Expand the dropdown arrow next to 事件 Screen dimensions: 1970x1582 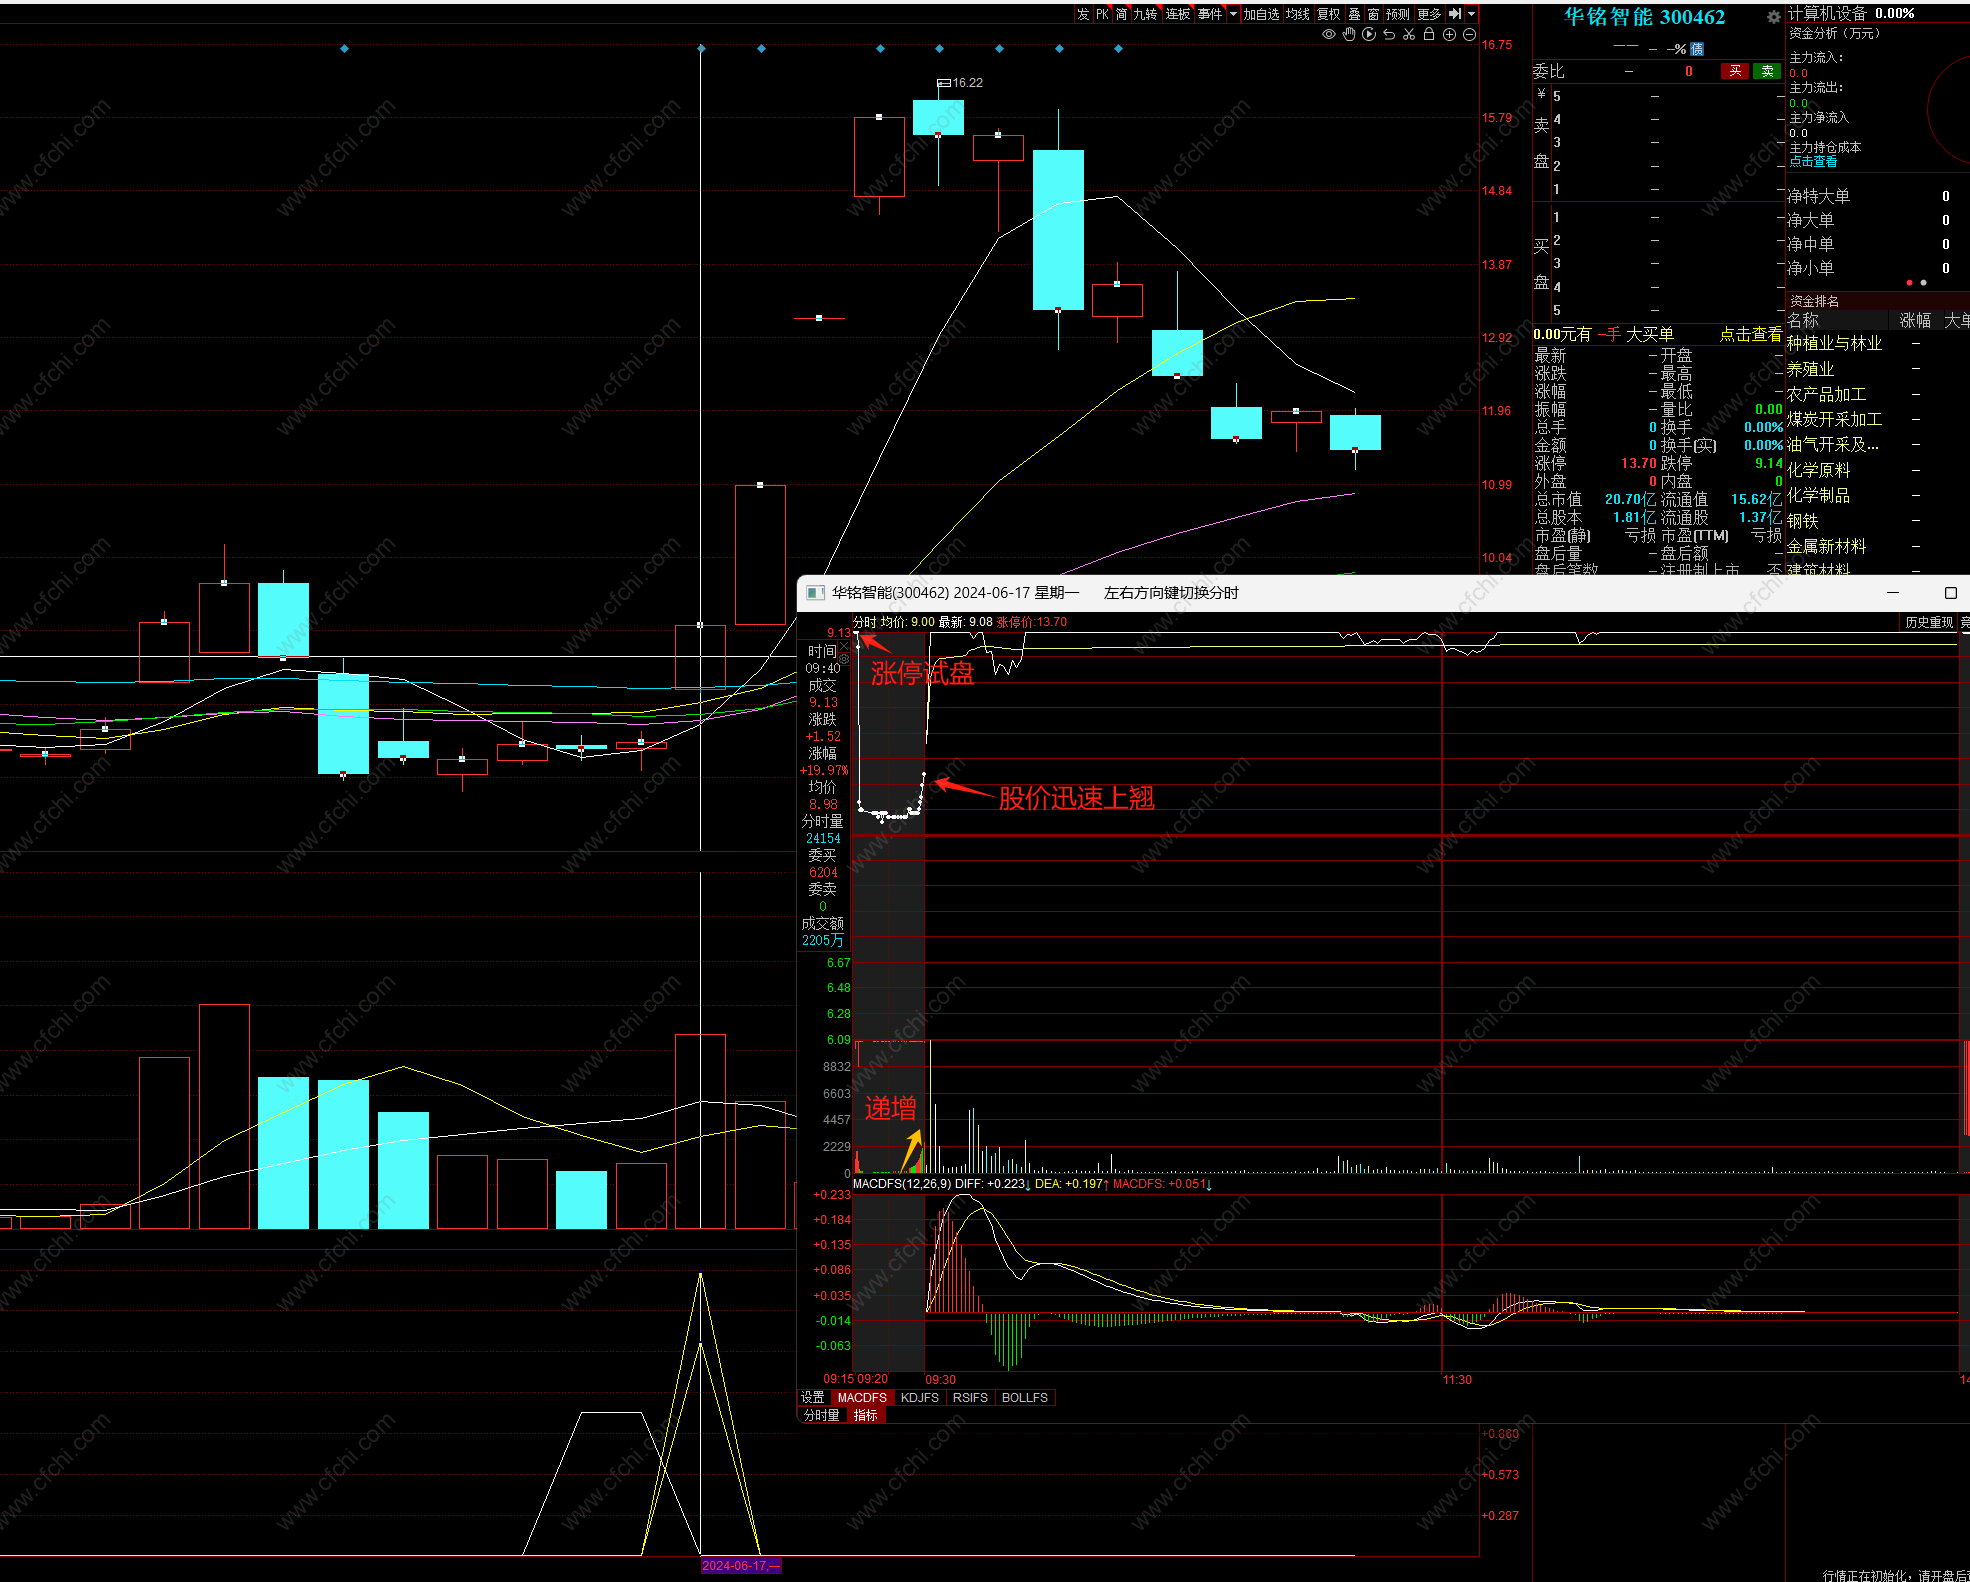(1233, 14)
